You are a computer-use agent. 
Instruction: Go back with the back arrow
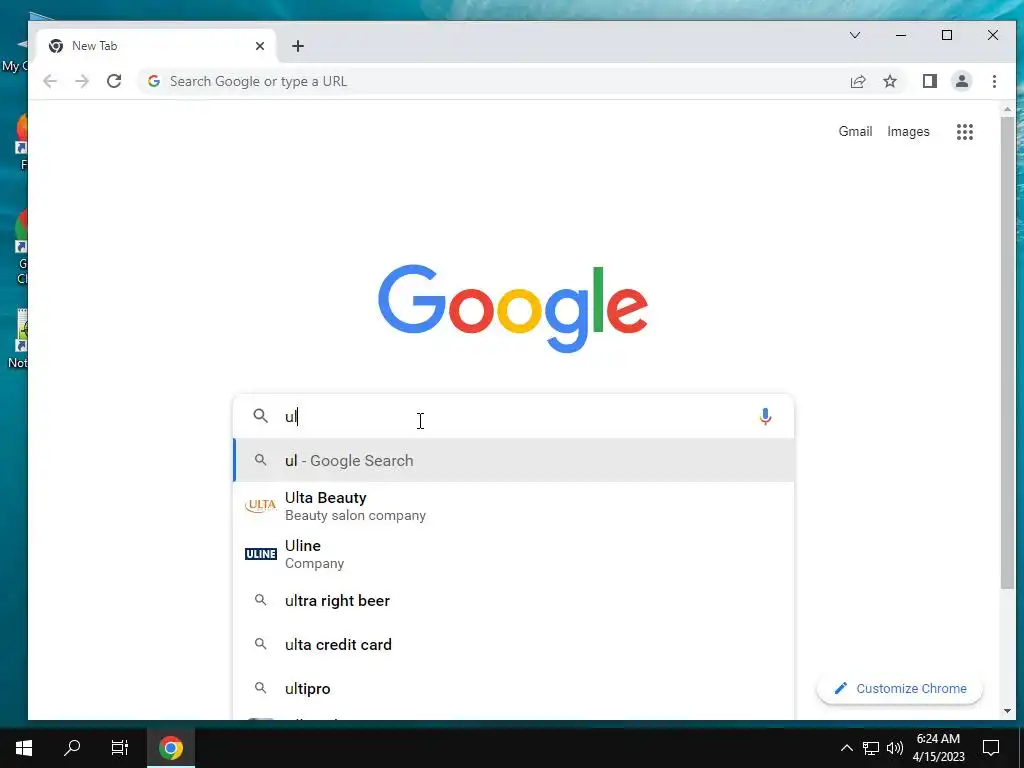(x=50, y=81)
